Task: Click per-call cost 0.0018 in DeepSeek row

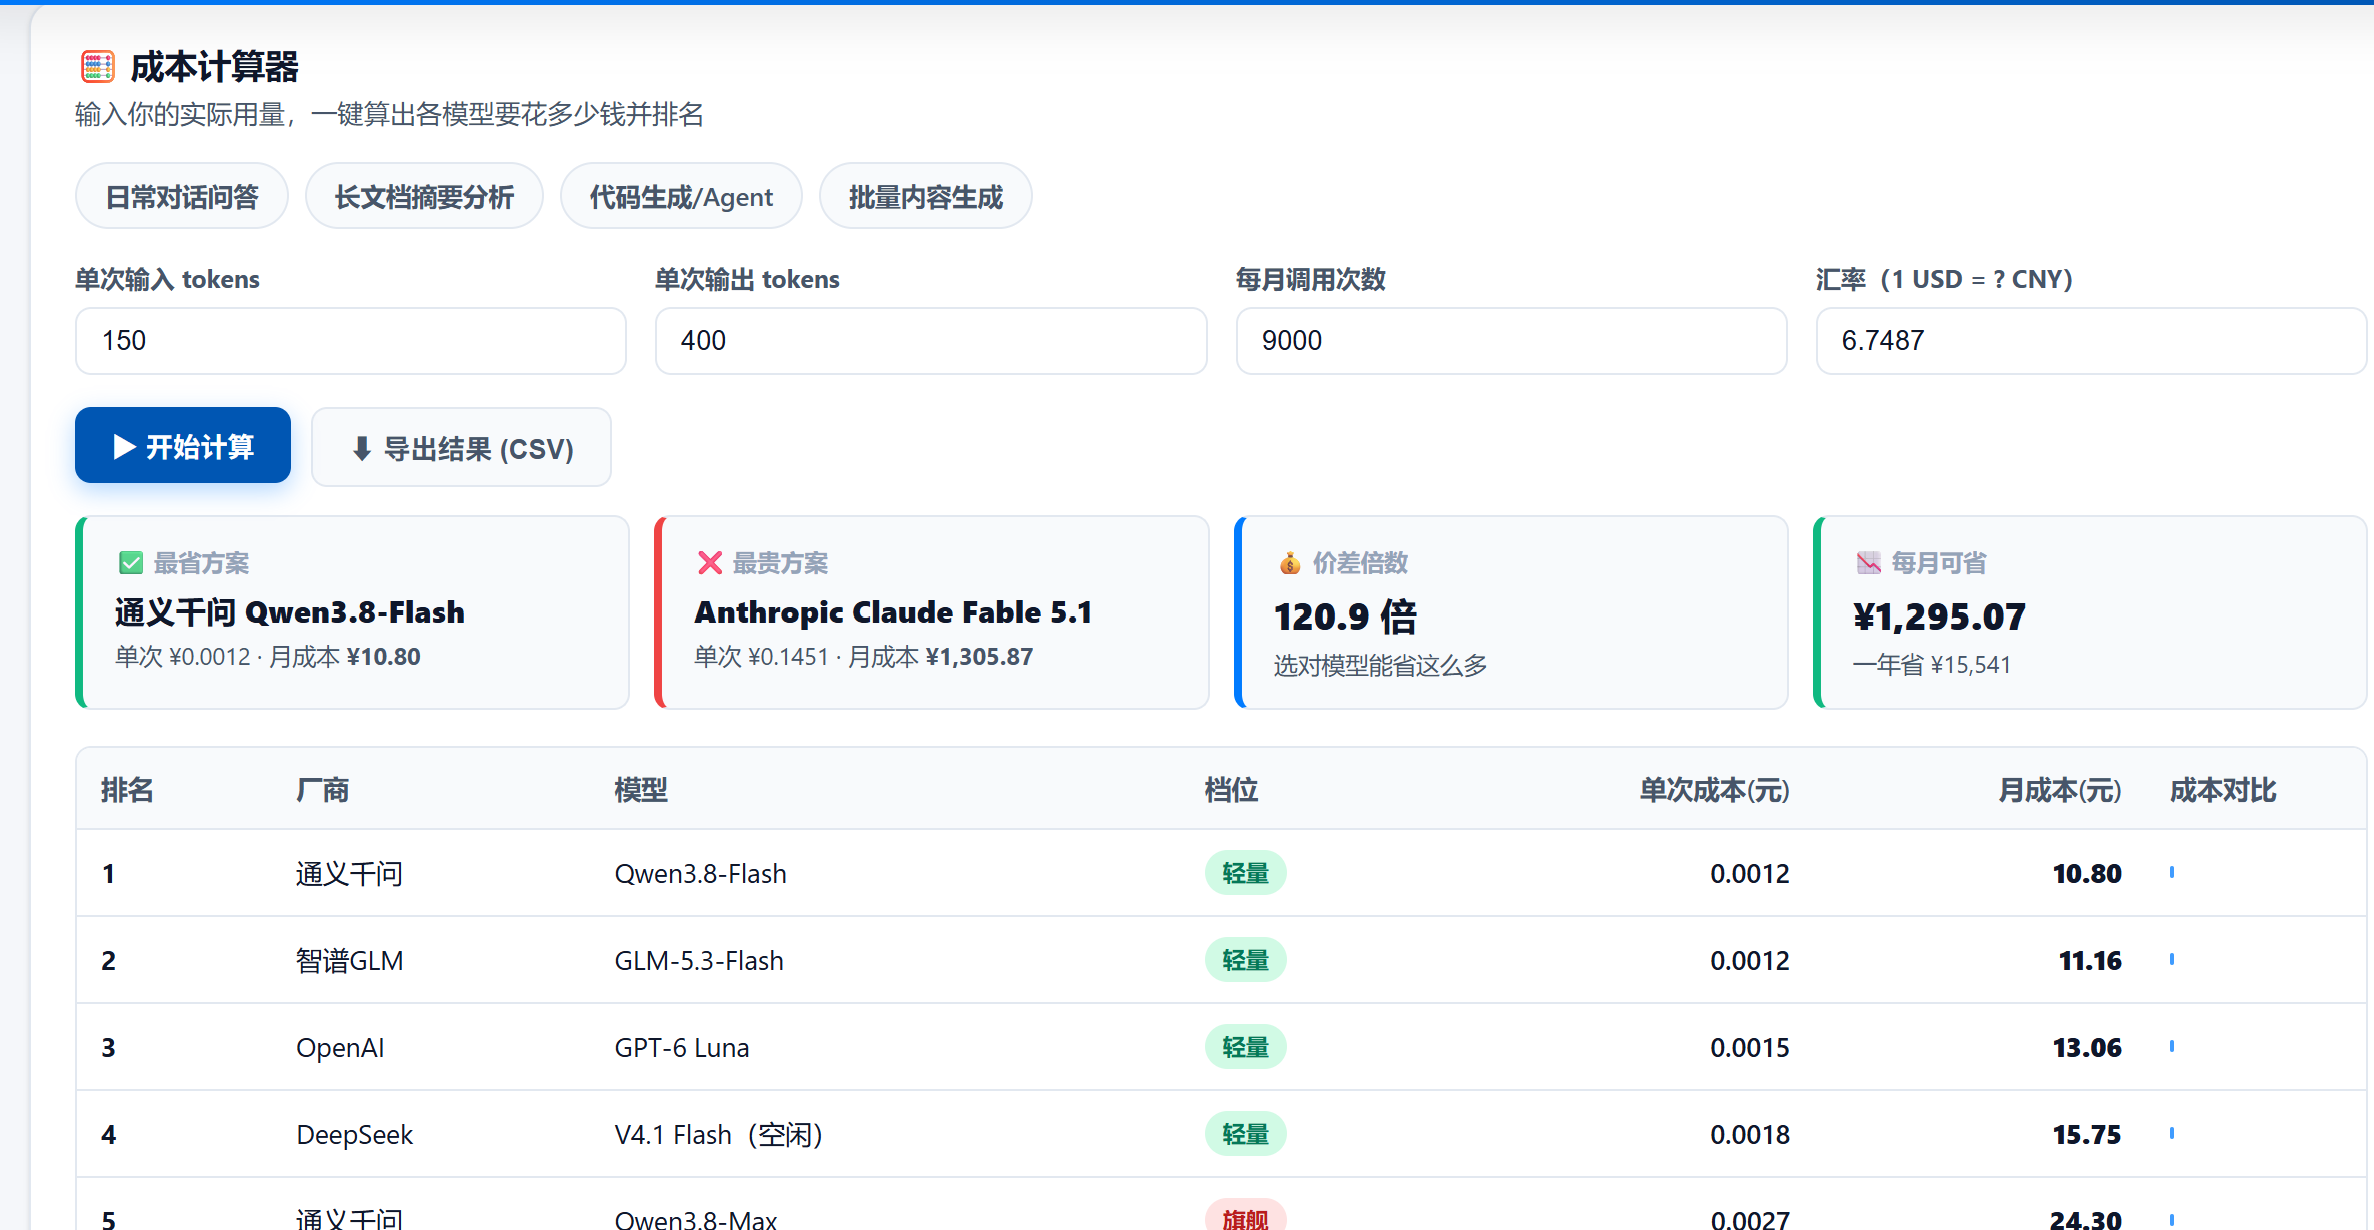Action: pos(1750,1134)
